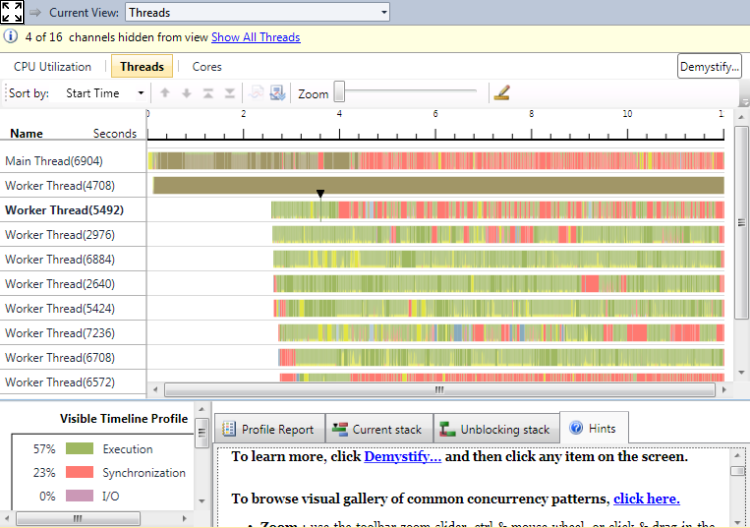Click the red Synchronization color swatch
This screenshot has height=528, width=750.
click(x=79, y=473)
